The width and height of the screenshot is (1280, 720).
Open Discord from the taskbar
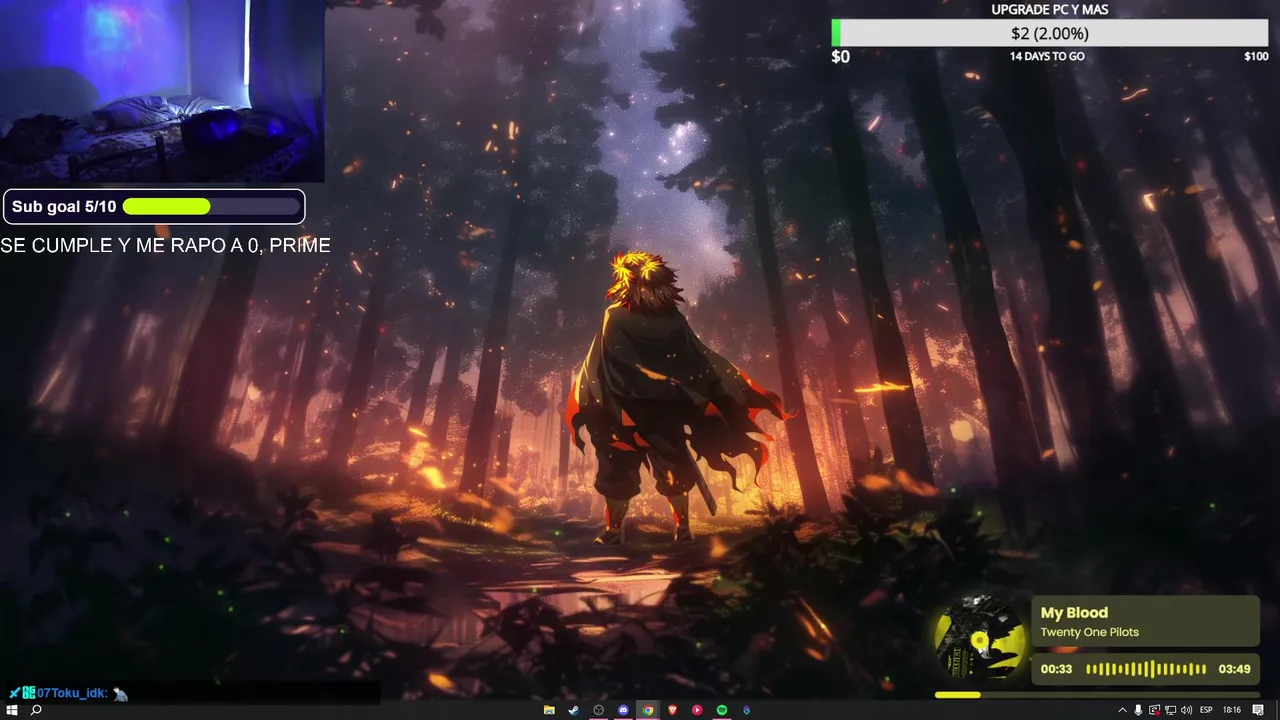[x=623, y=710]
